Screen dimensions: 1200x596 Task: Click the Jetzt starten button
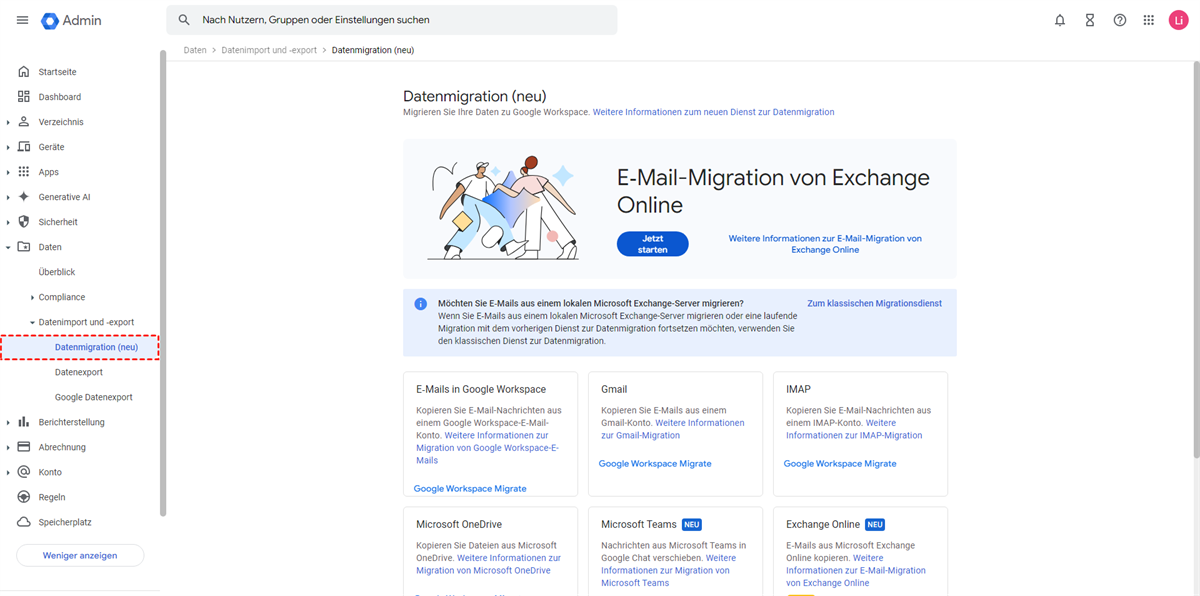coord(653,244)
